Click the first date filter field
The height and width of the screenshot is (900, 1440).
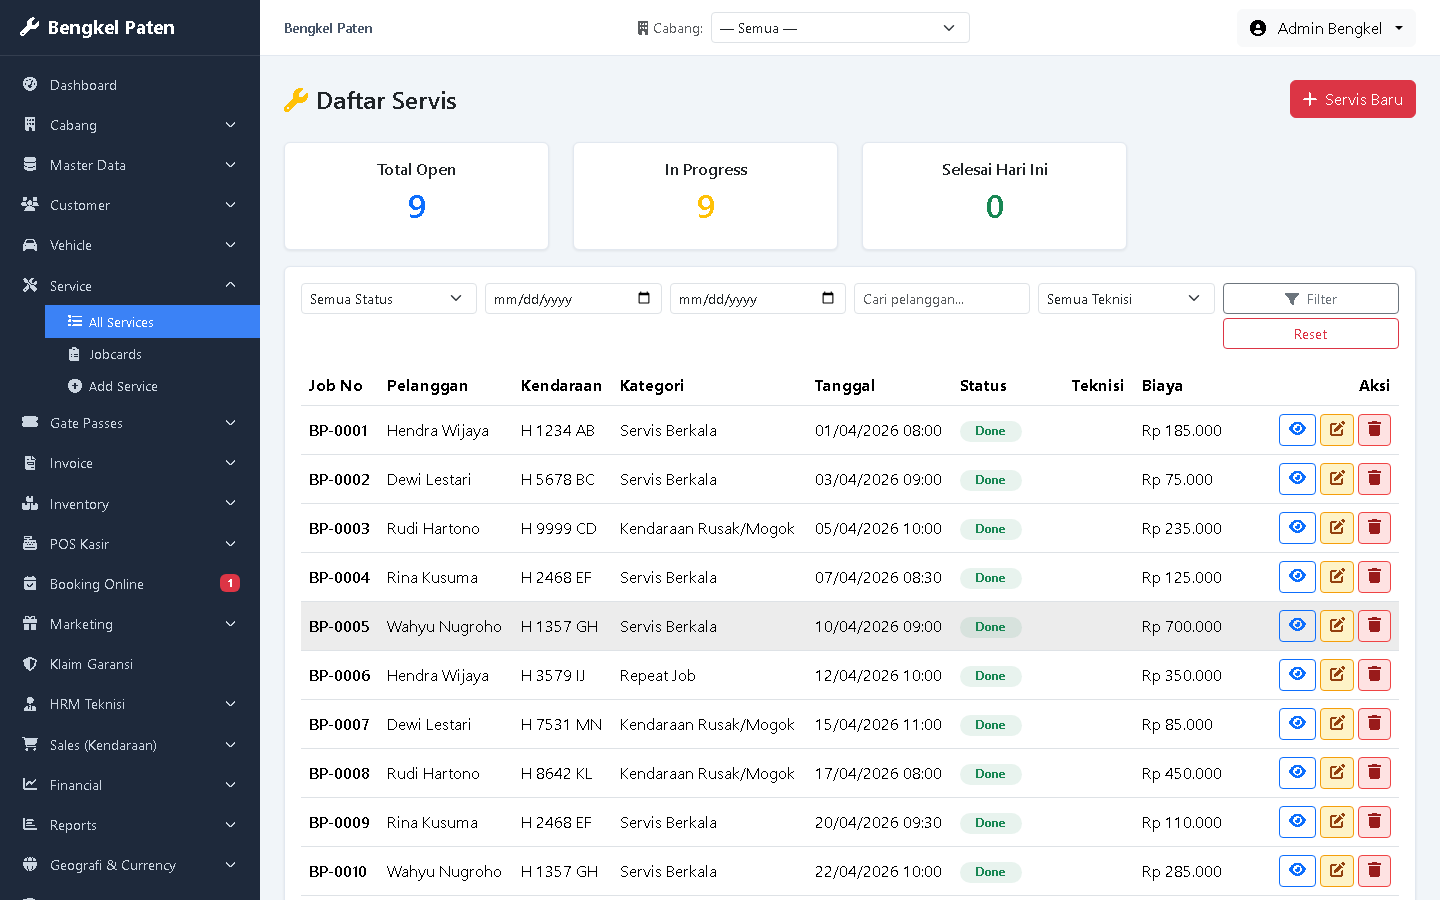573,298
